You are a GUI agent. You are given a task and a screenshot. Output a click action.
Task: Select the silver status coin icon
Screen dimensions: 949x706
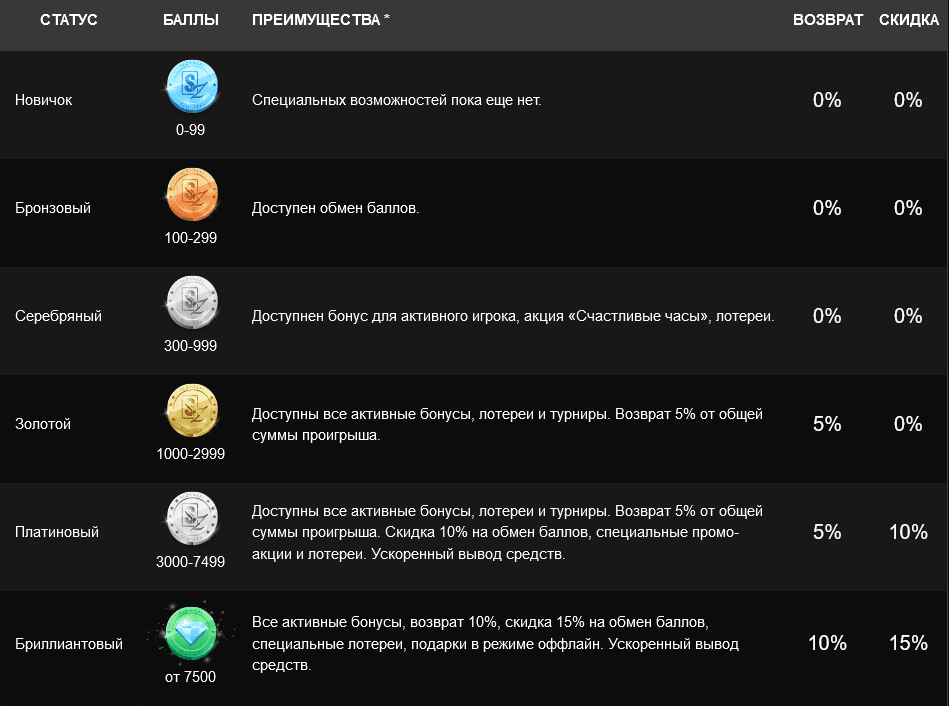click(192, 302)
